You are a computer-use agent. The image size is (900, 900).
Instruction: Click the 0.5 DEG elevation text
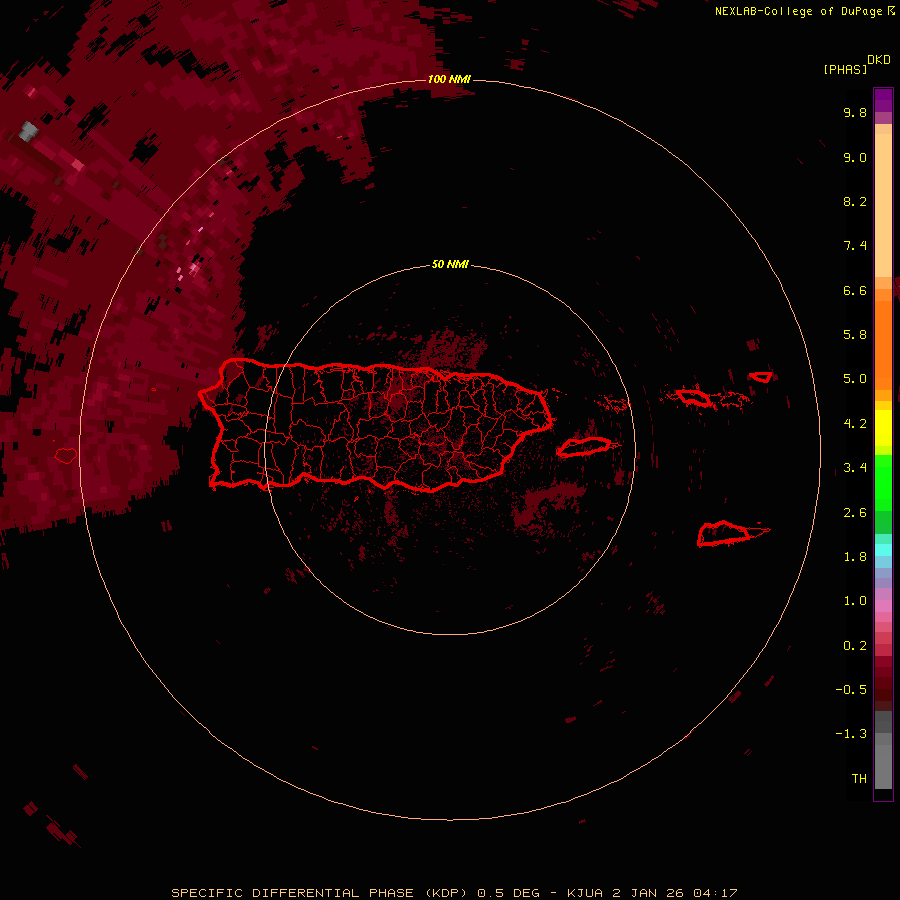[509, 893]
